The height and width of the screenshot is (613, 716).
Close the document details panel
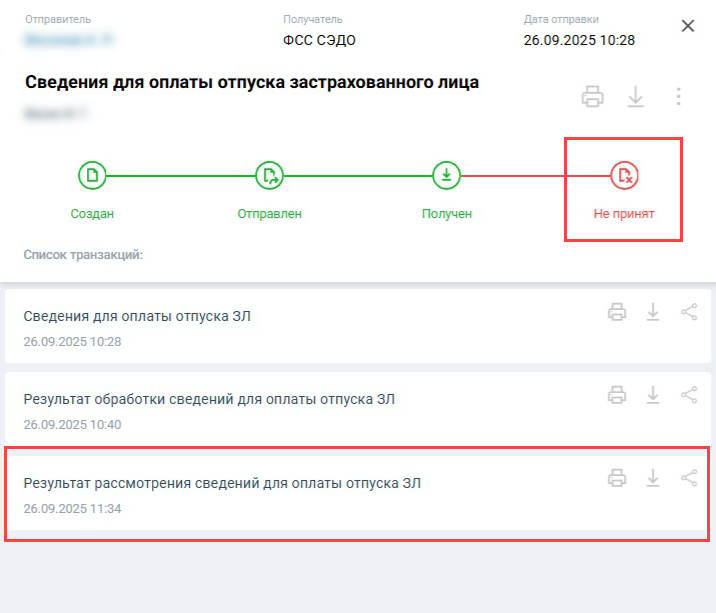pos(688,26)
